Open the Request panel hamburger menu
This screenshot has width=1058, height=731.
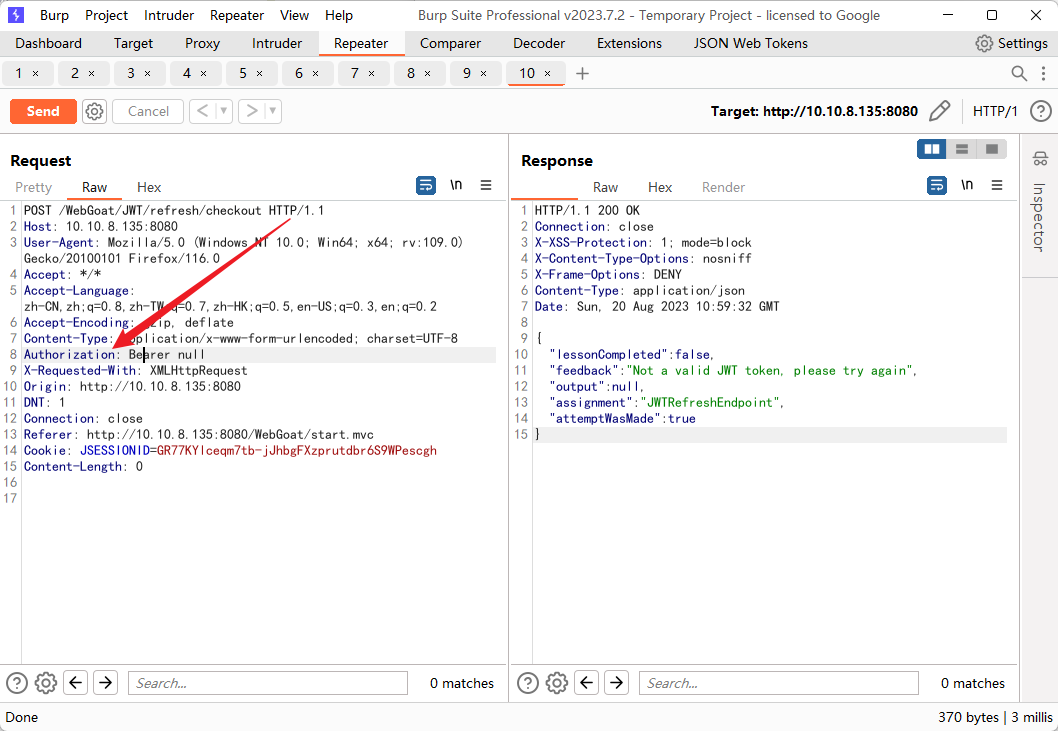pyautogui.click(x=486, y=185)
